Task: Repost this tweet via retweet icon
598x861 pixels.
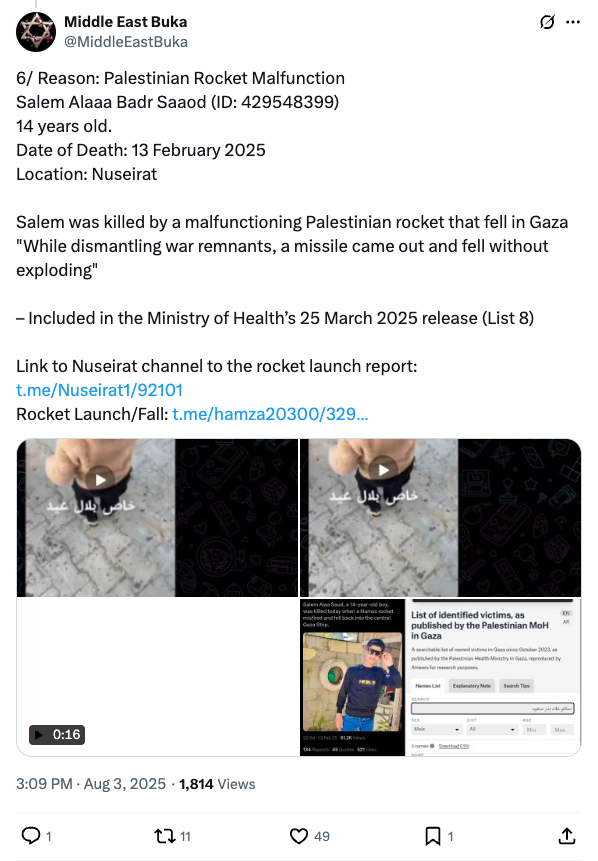Action: tap(164, 836)
